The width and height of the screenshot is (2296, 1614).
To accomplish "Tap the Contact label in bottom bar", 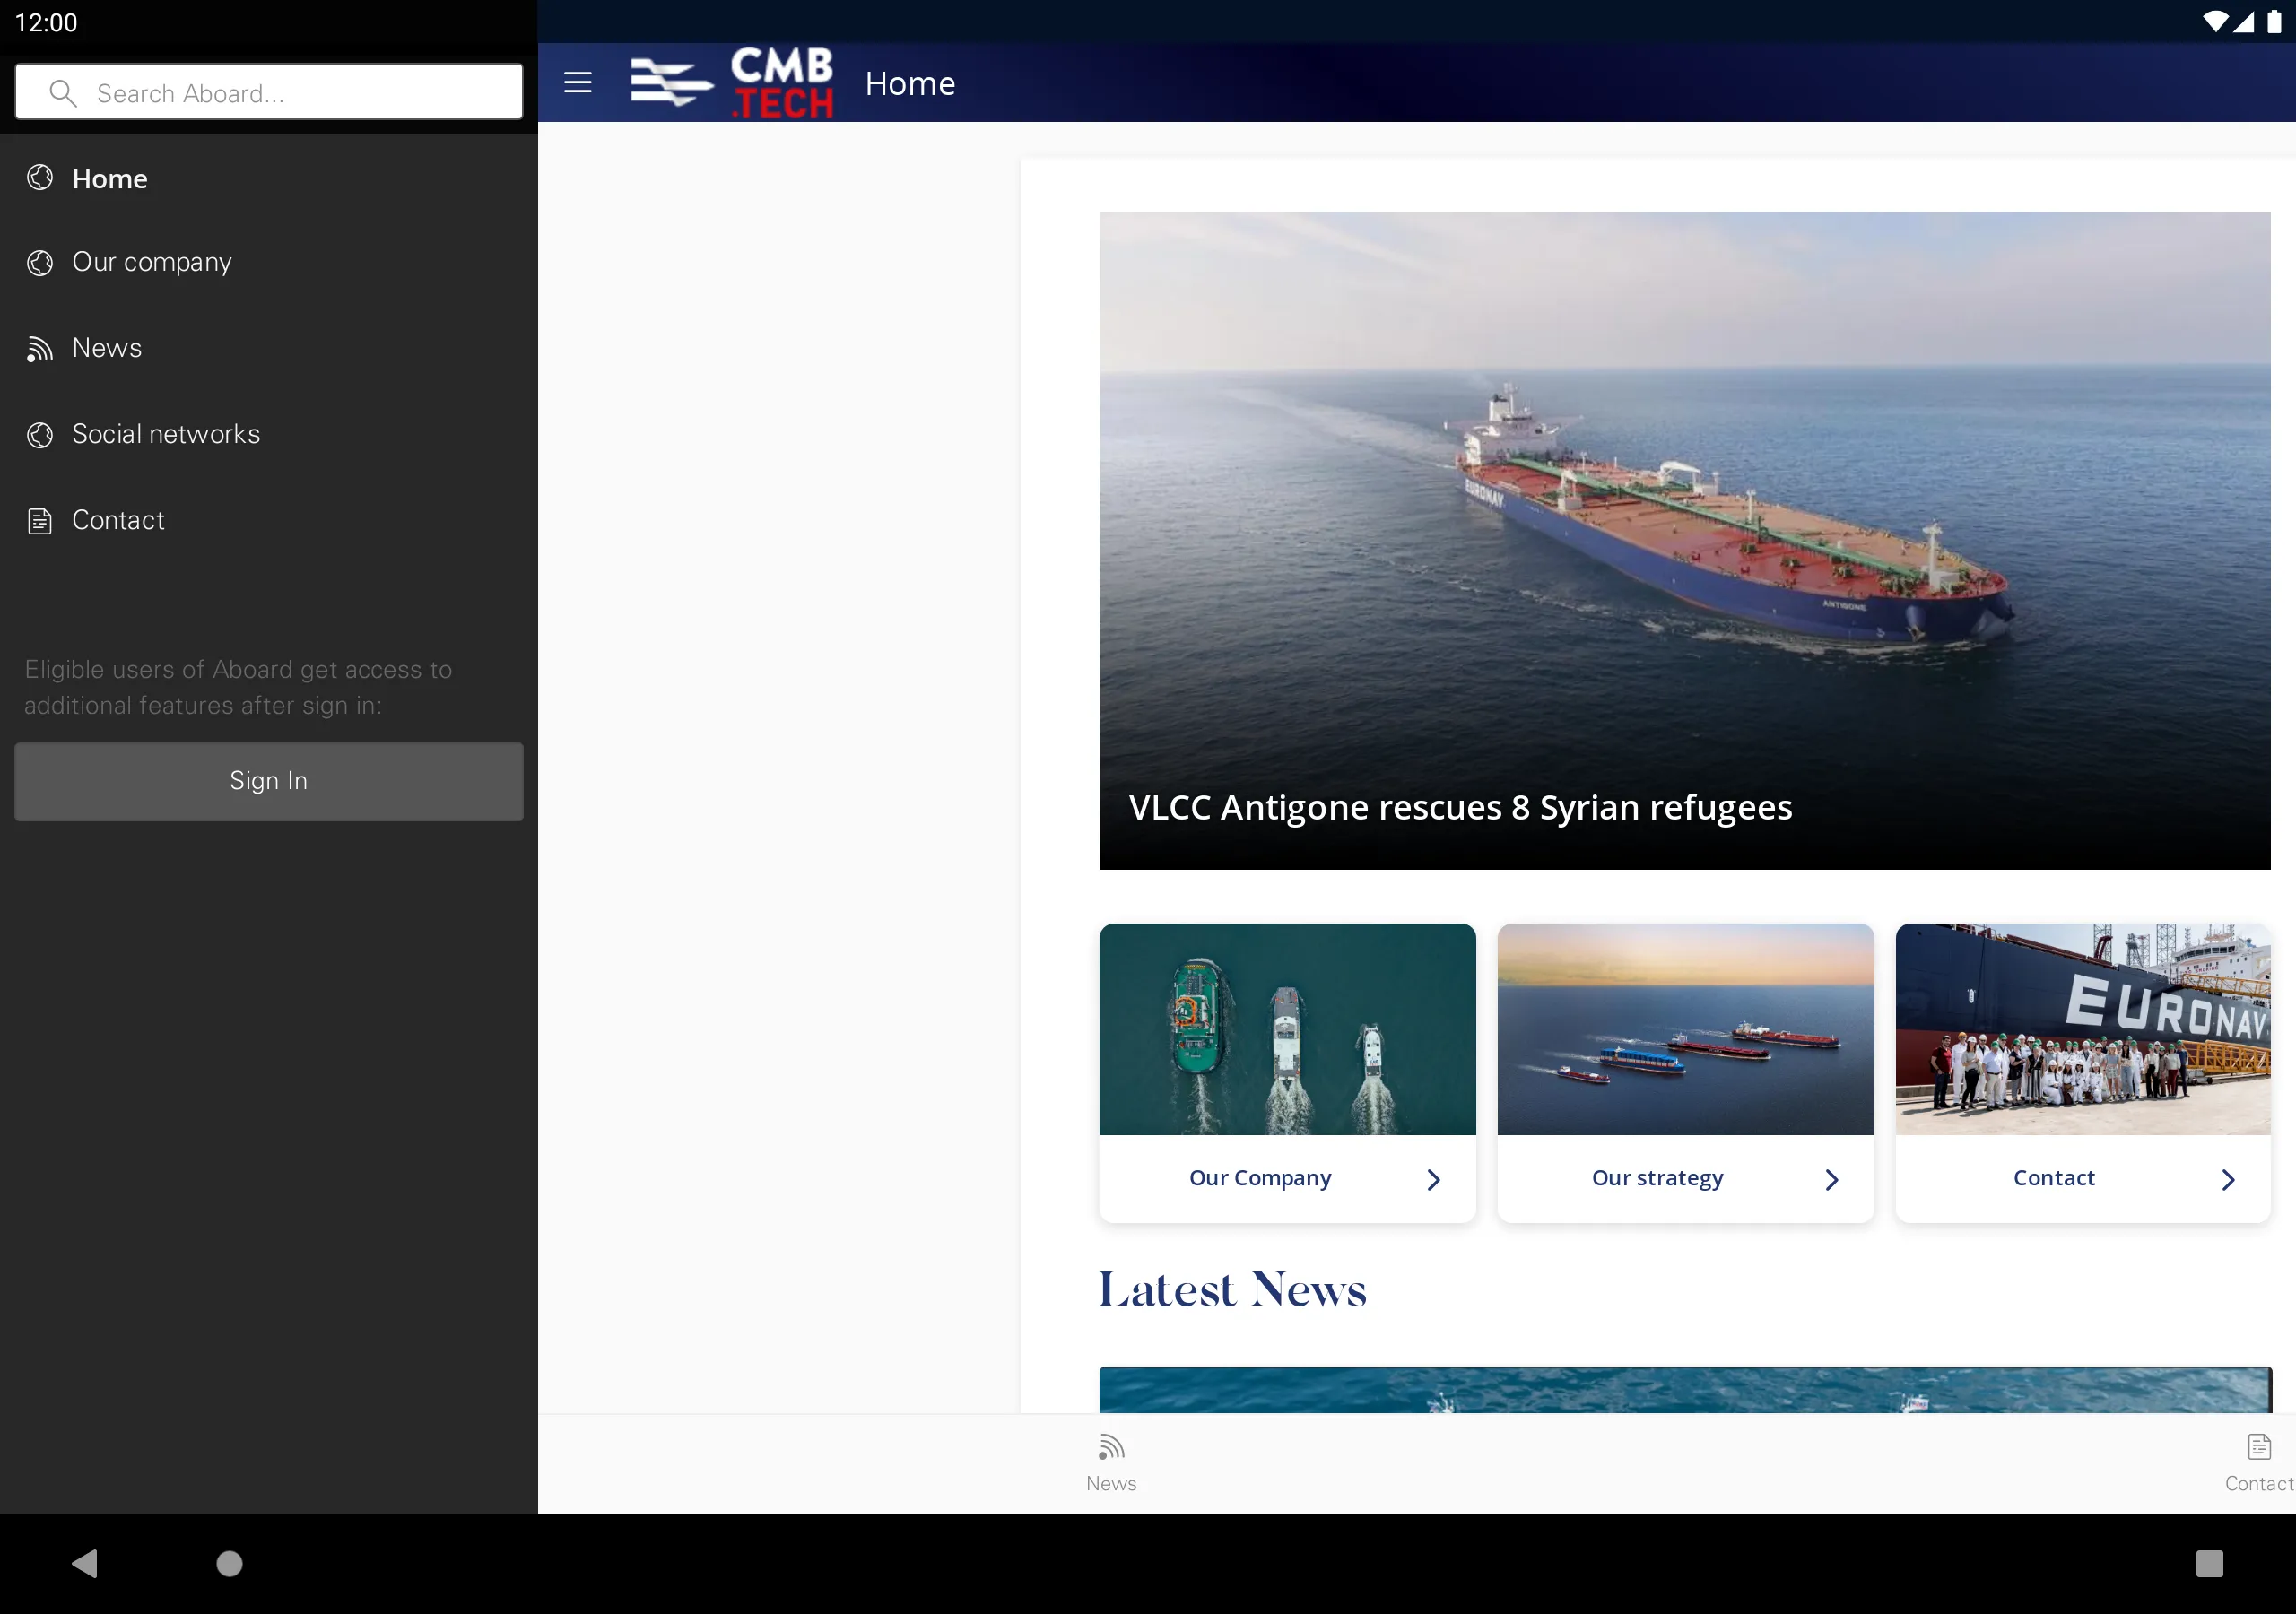I will pos(2259,1483).
